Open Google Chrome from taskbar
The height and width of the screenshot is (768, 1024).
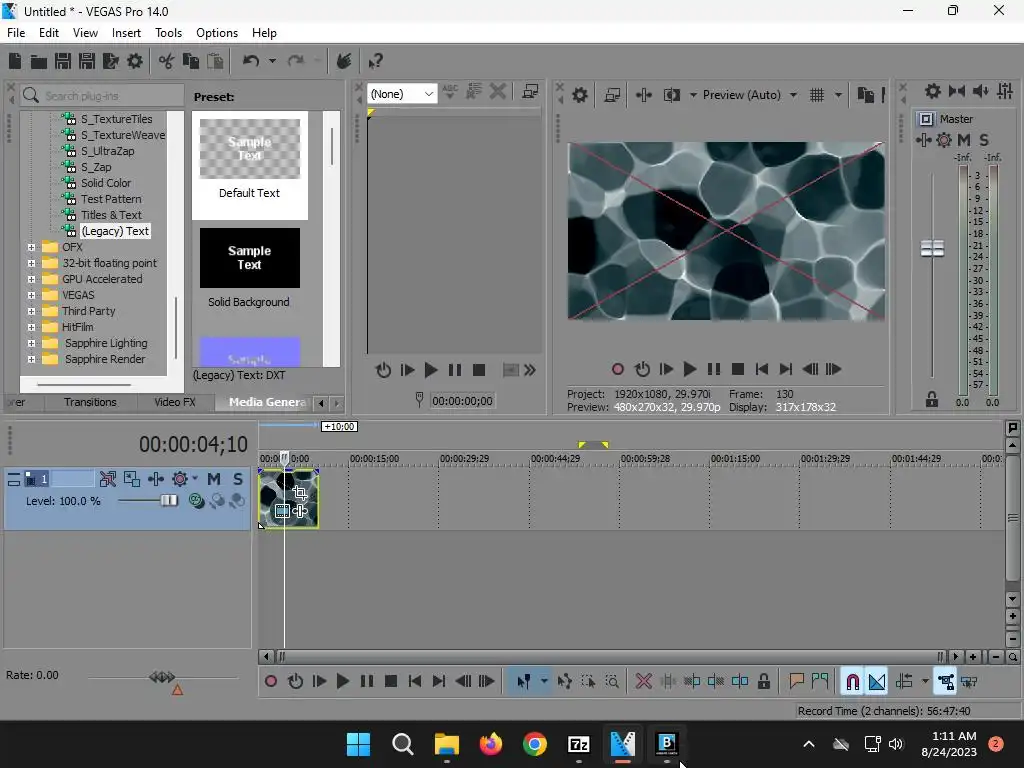535,744
